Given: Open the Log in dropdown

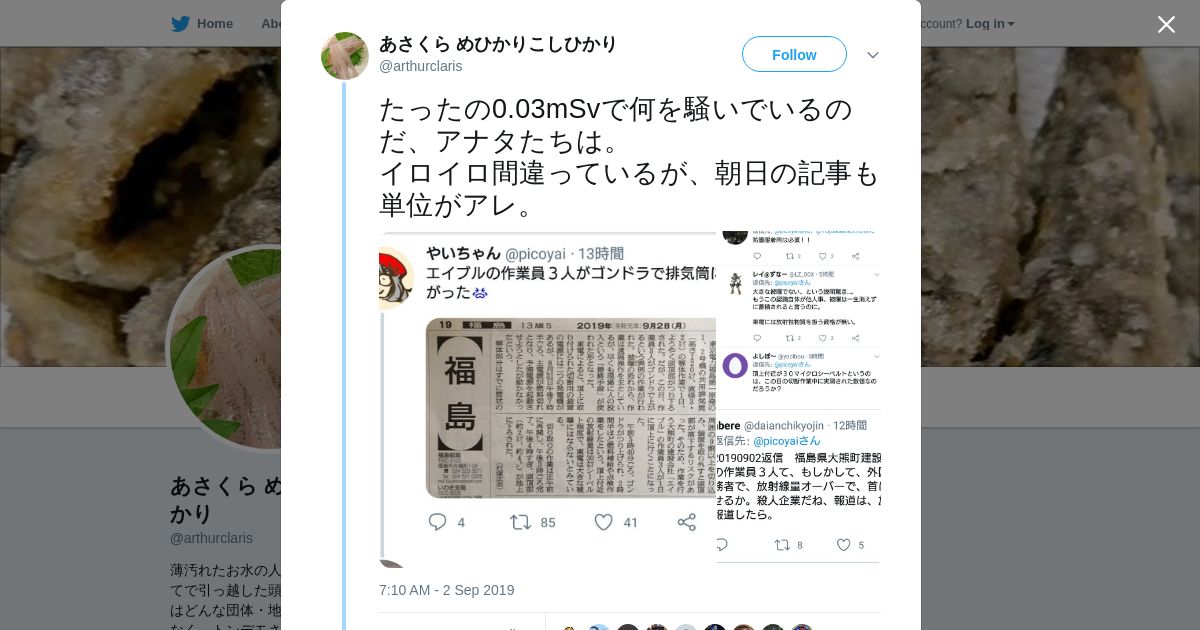Looking at the screenshot, I should tap(990, 24).
